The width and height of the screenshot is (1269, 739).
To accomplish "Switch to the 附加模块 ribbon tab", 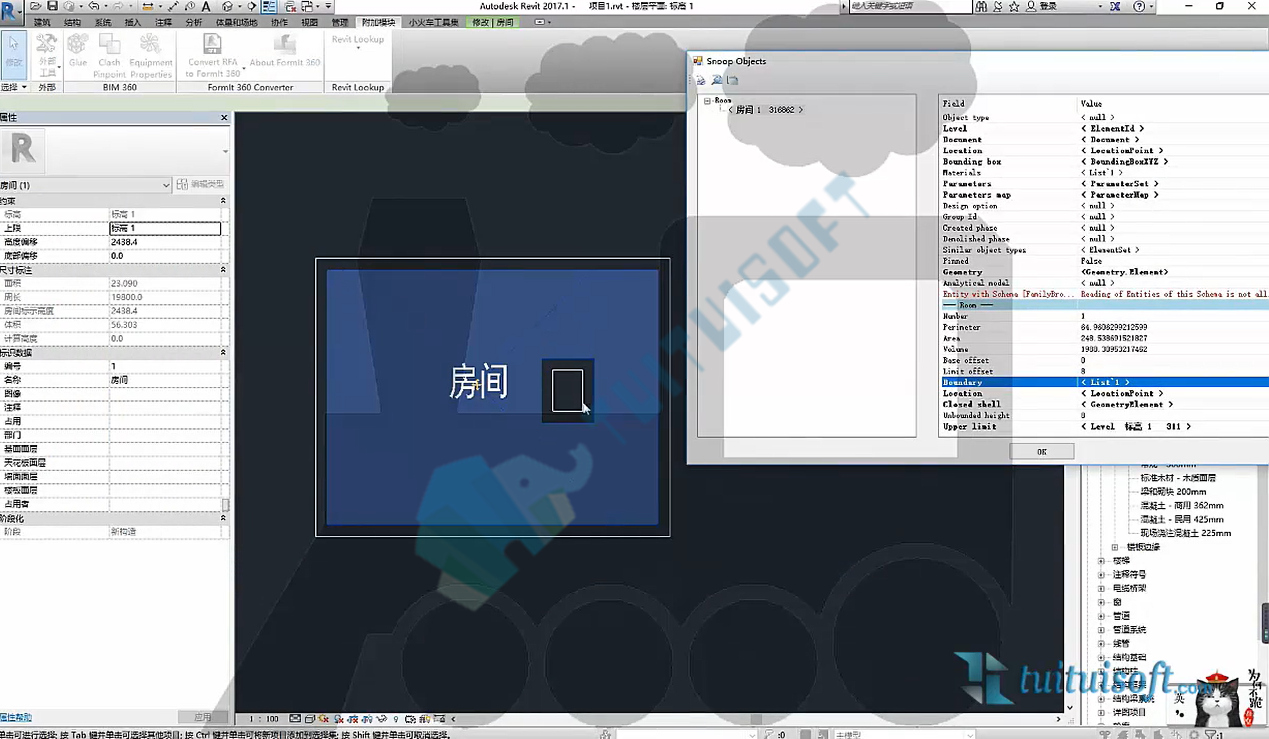I will tap(377, 22).
